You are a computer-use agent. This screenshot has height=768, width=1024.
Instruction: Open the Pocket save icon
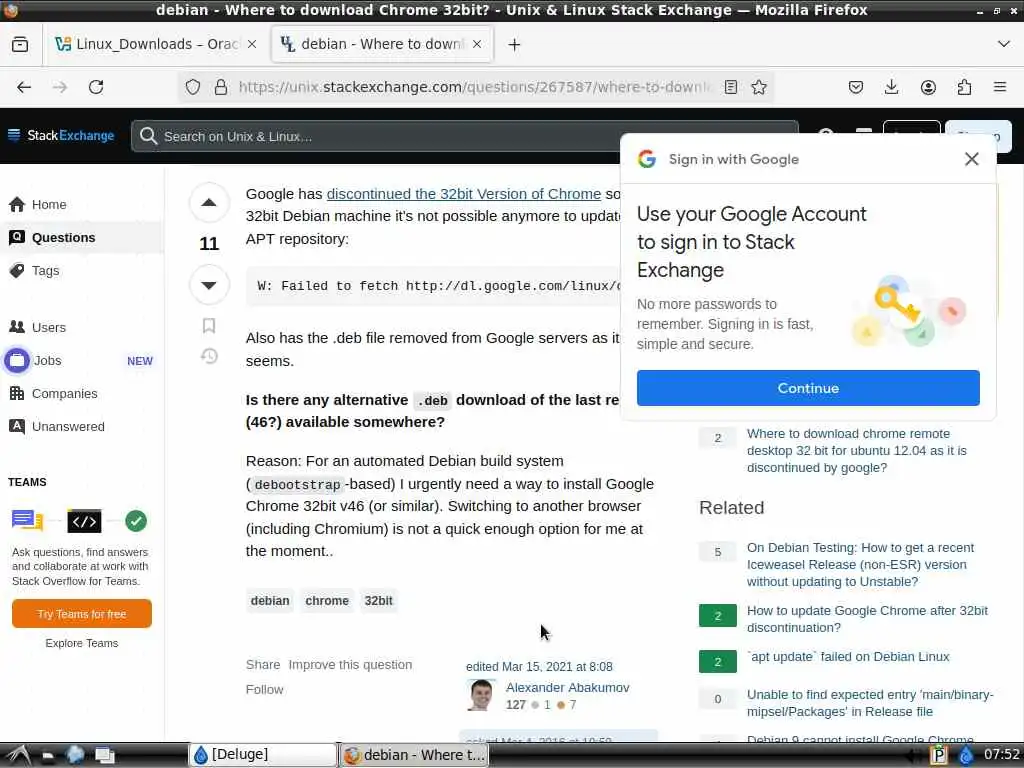pos(856,87)
